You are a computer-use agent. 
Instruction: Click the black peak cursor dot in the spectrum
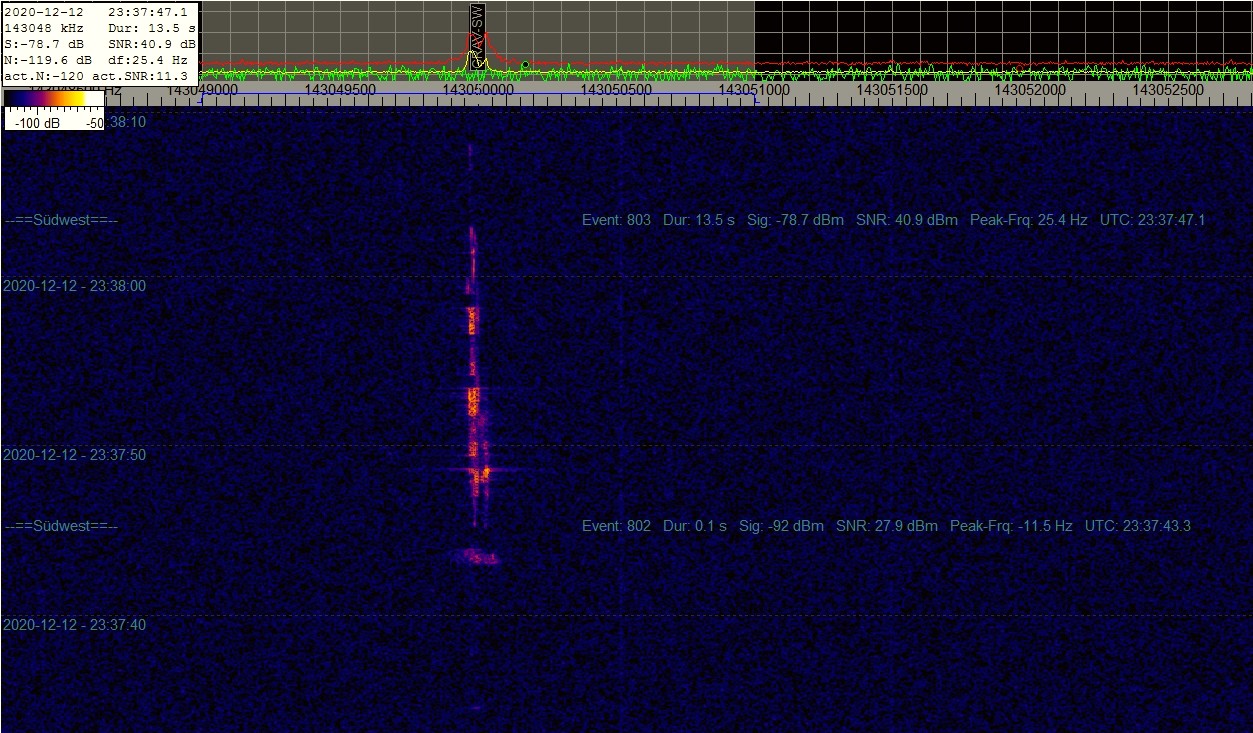click(525, 65)
